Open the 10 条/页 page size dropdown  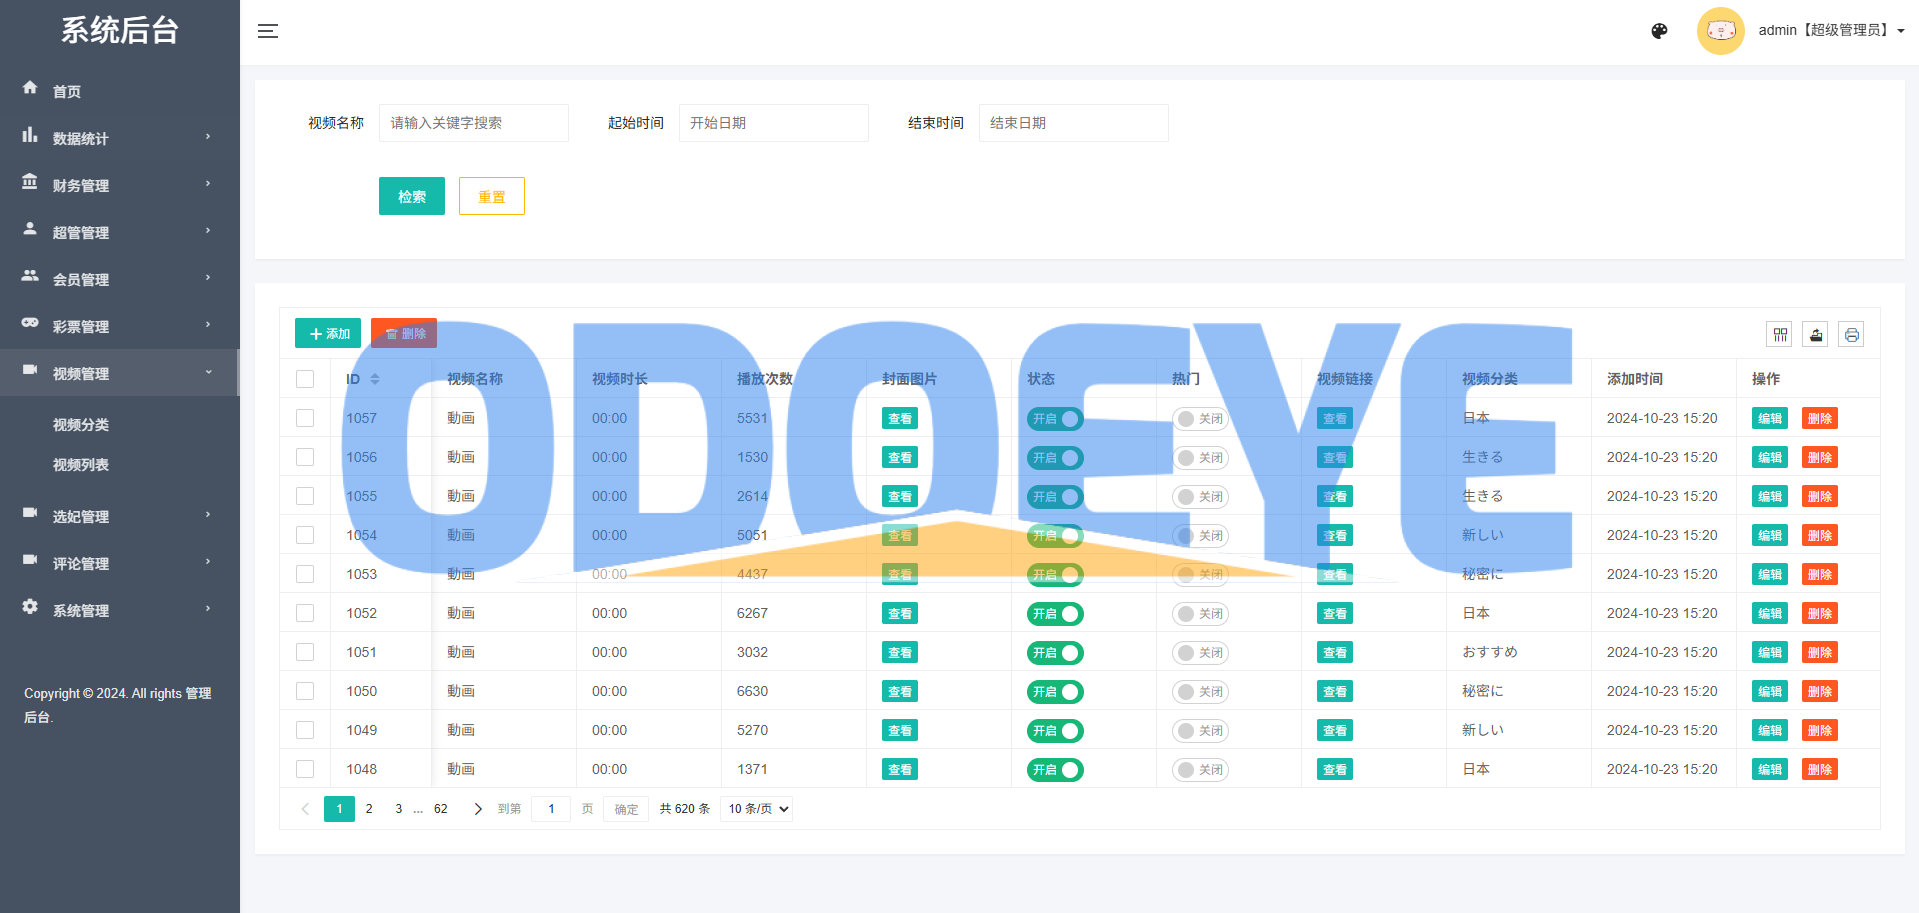point(756,809)
